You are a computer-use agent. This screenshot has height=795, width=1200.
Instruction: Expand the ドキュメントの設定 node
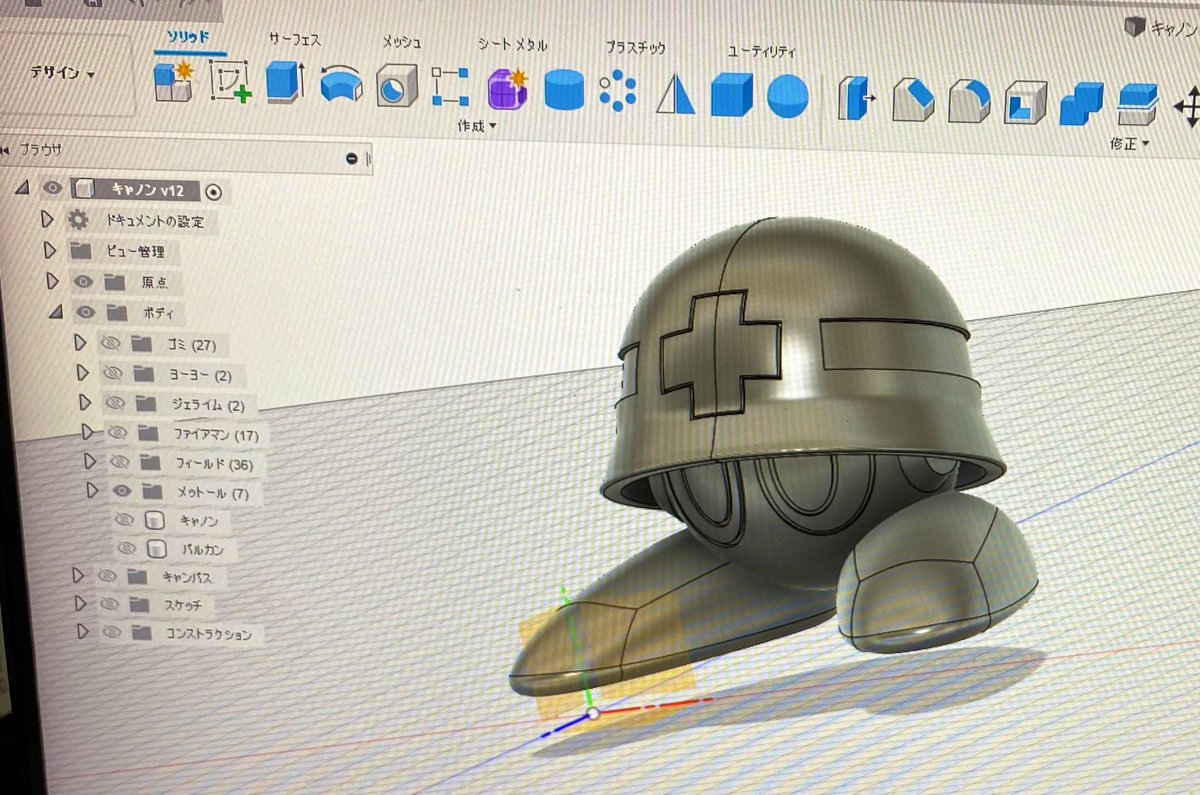[x=45, y=219]
